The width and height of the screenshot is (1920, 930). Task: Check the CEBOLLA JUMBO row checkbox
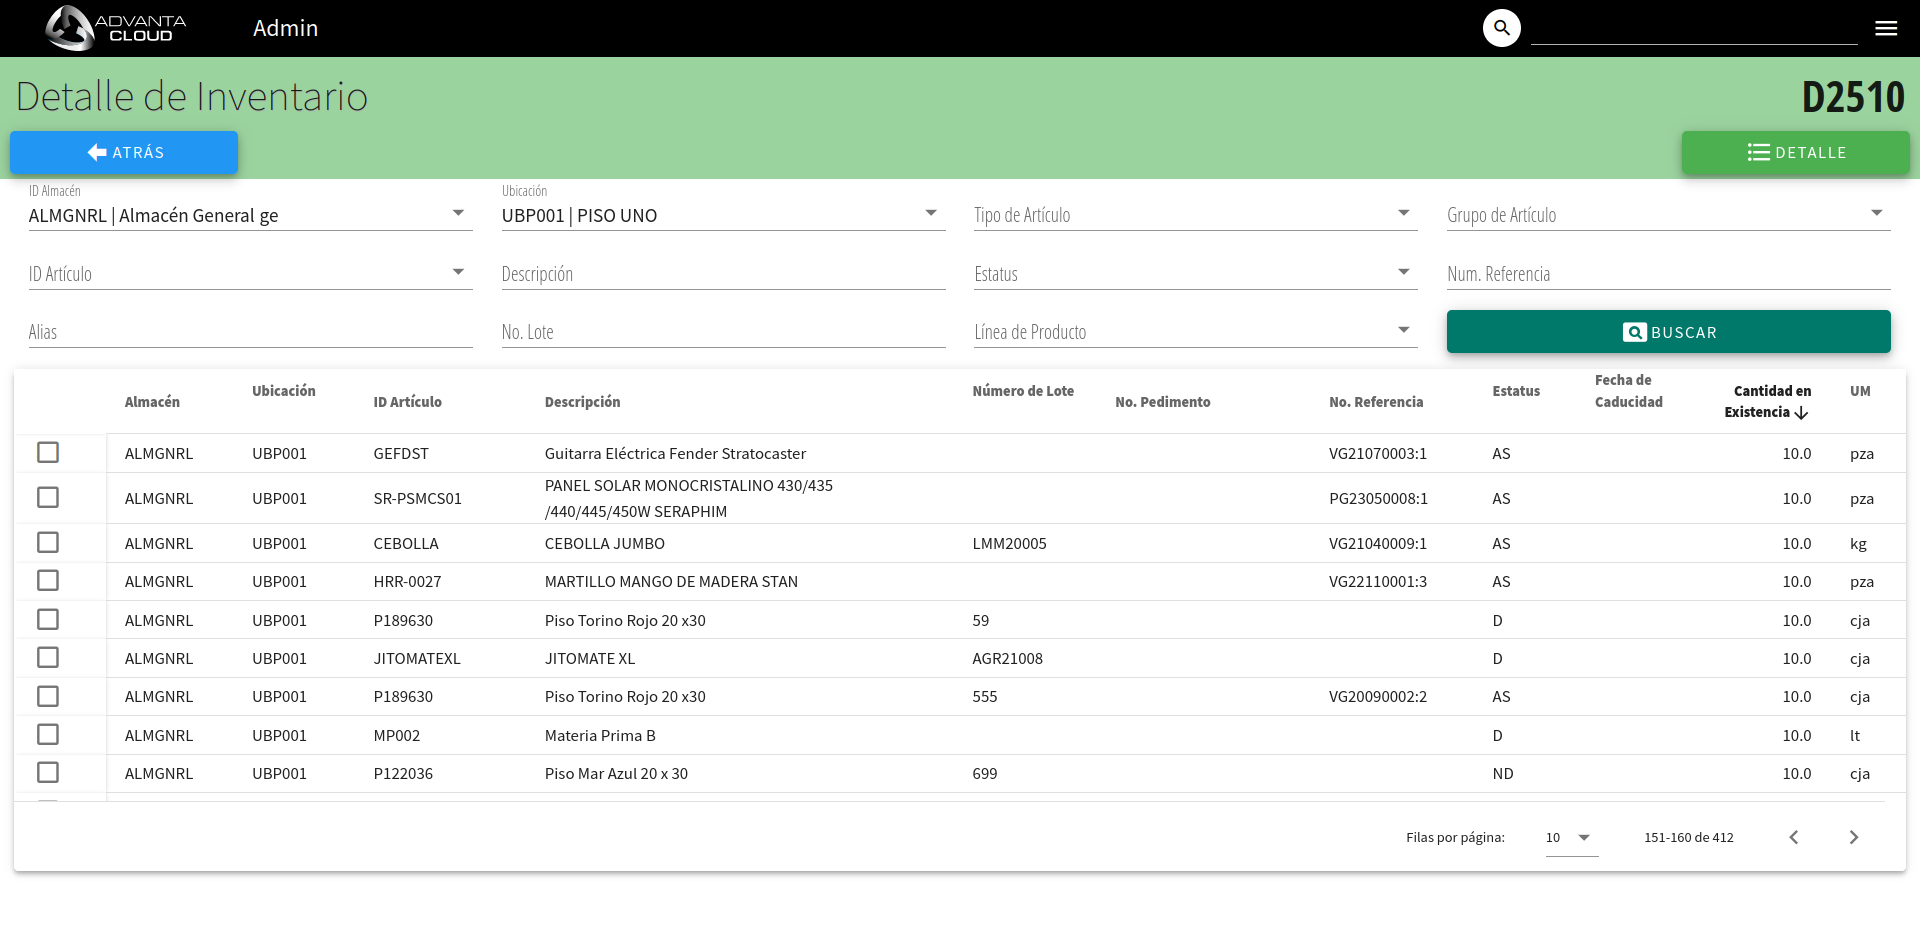point(48,542)
